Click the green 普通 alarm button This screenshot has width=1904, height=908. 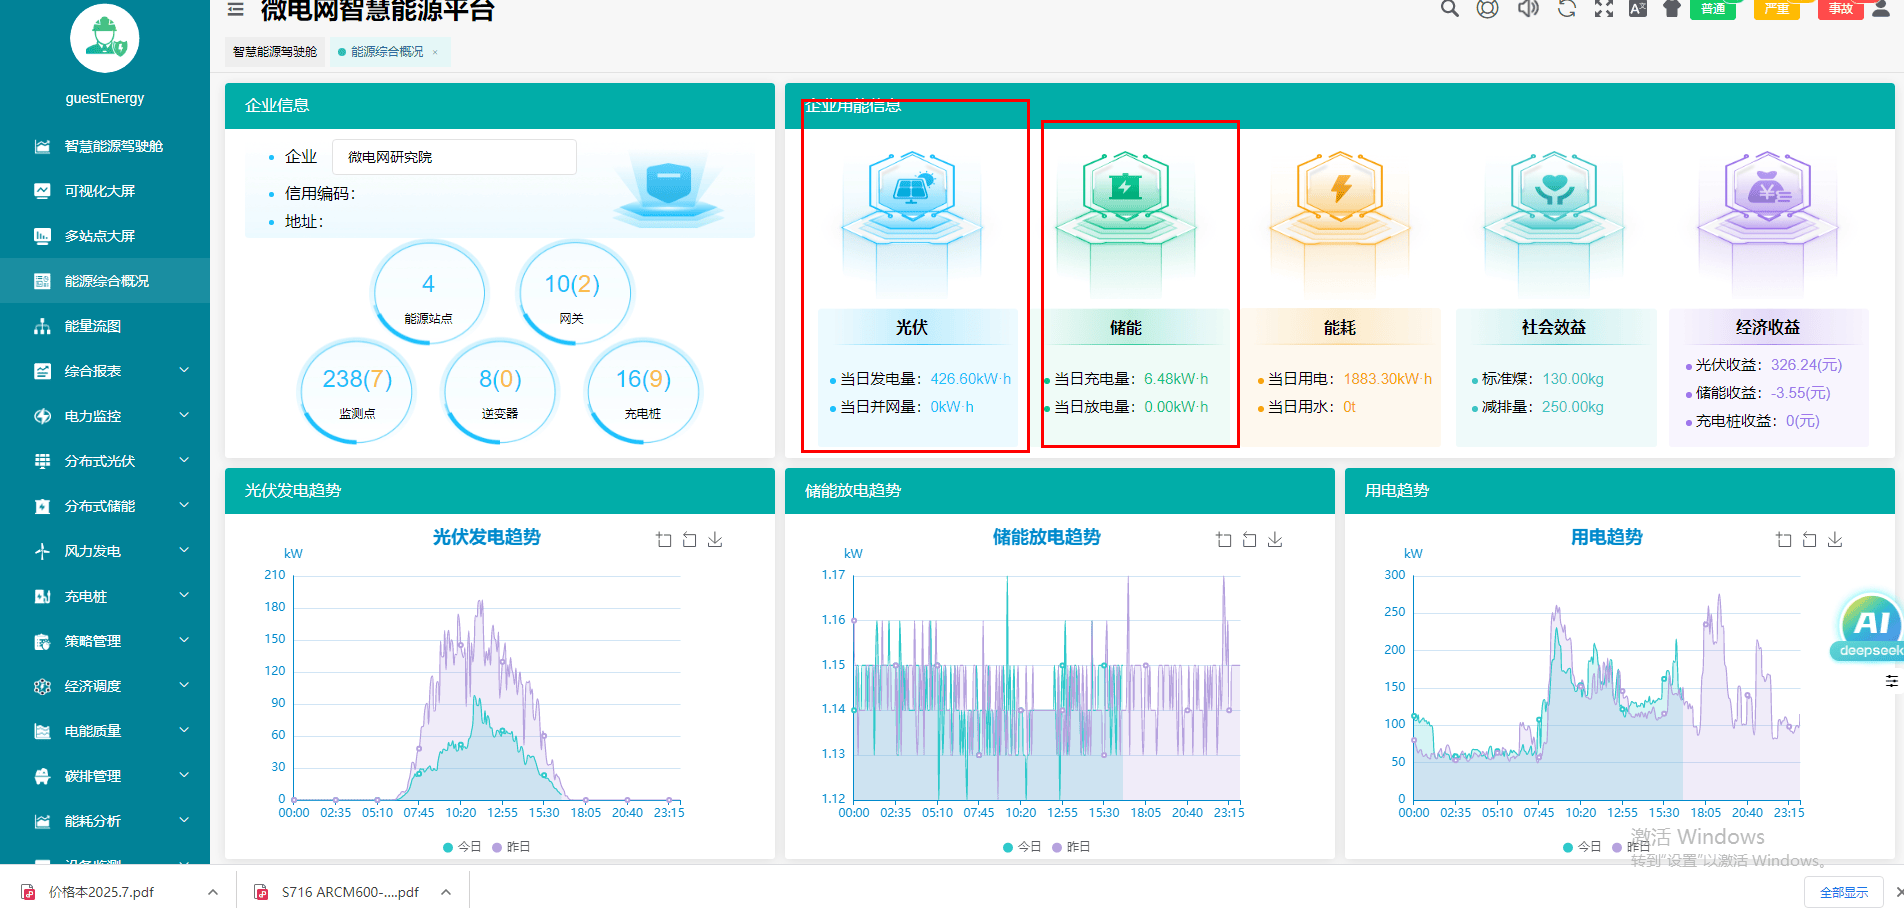(1713, 9)
